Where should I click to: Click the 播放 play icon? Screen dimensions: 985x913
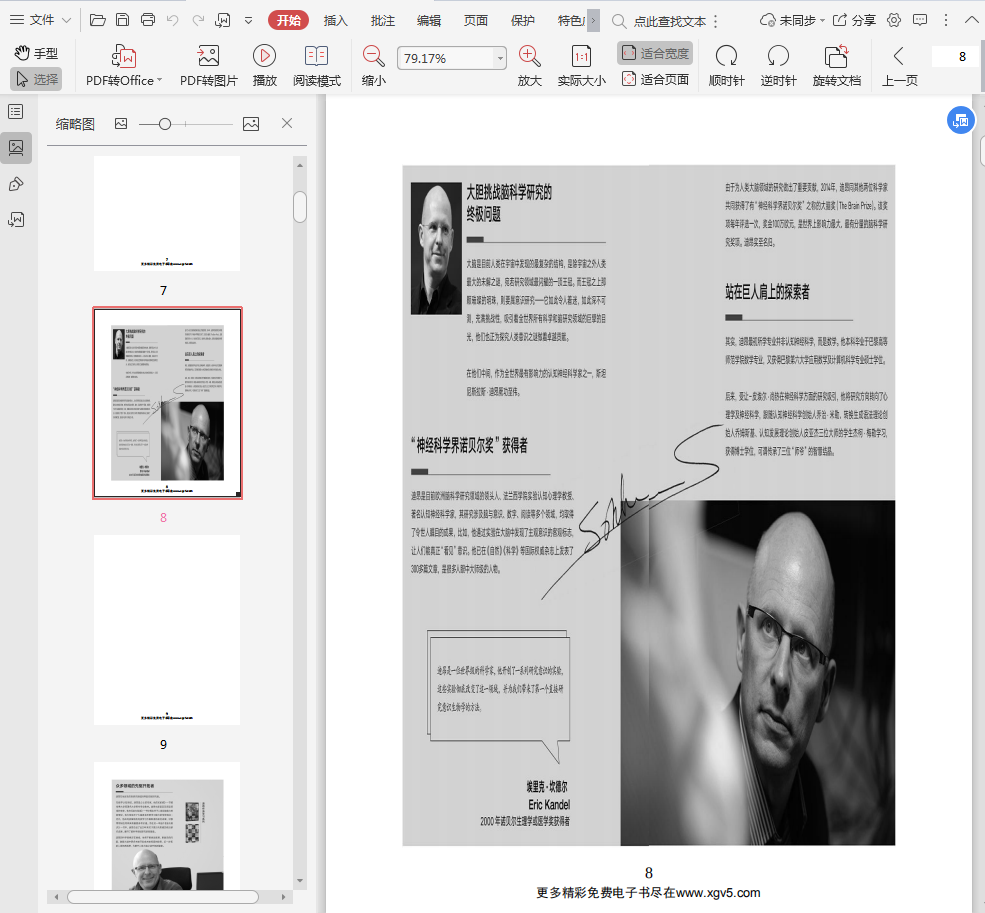tap(264, 57)
